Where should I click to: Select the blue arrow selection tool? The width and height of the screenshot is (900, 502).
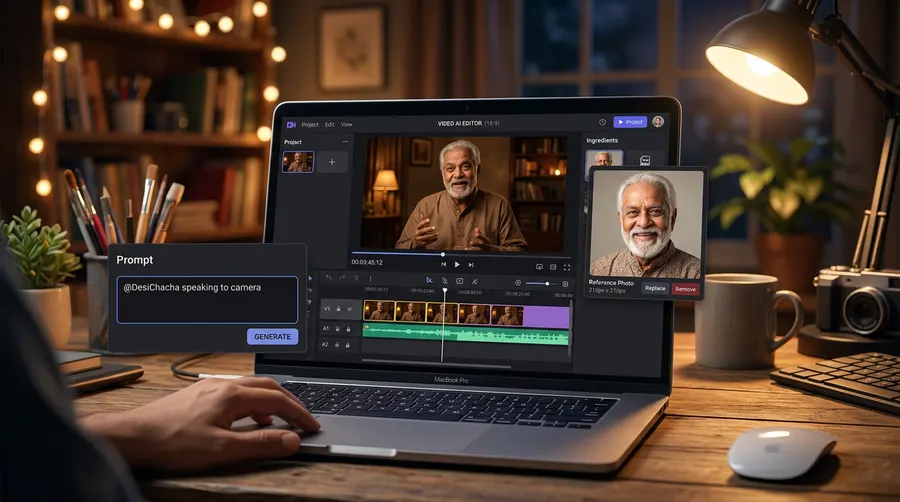311,278
